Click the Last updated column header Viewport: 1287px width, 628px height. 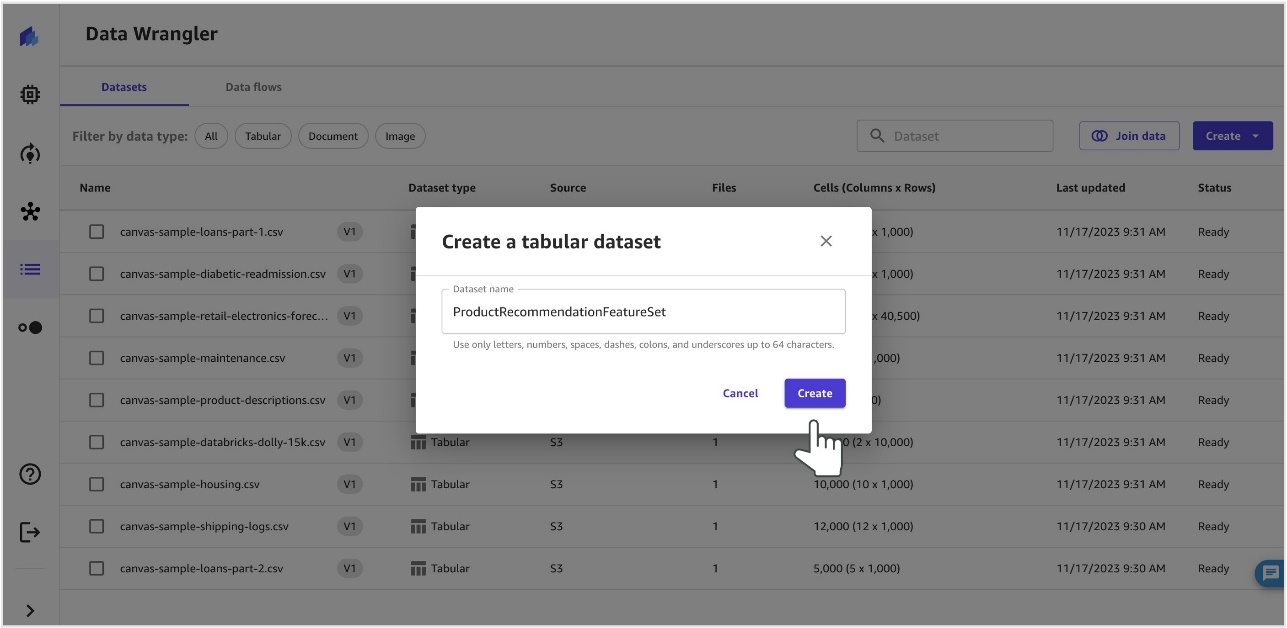point(1090,188)
